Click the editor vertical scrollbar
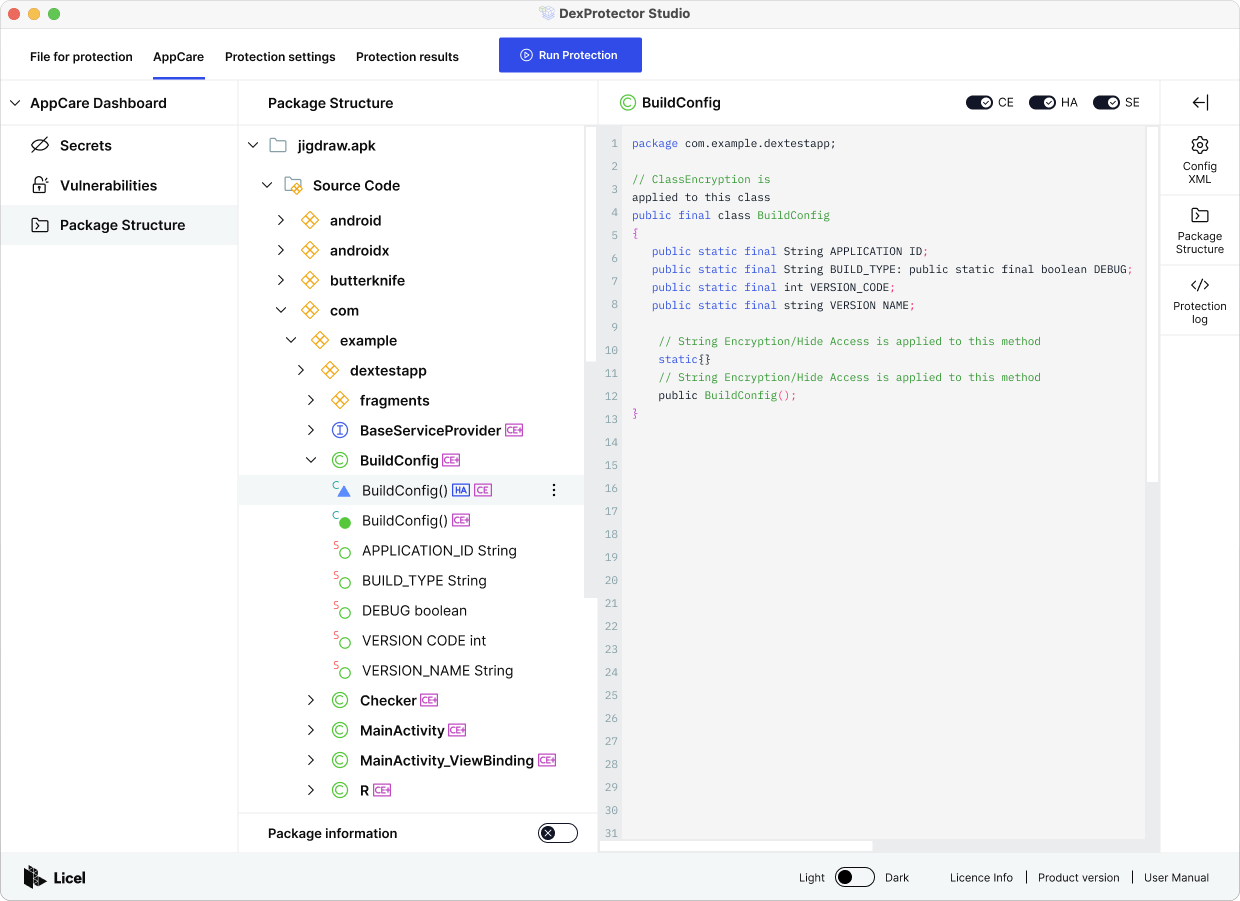Image resolution: width=1240 pixels, height=901 pixels. click(x=1152, y=305)
